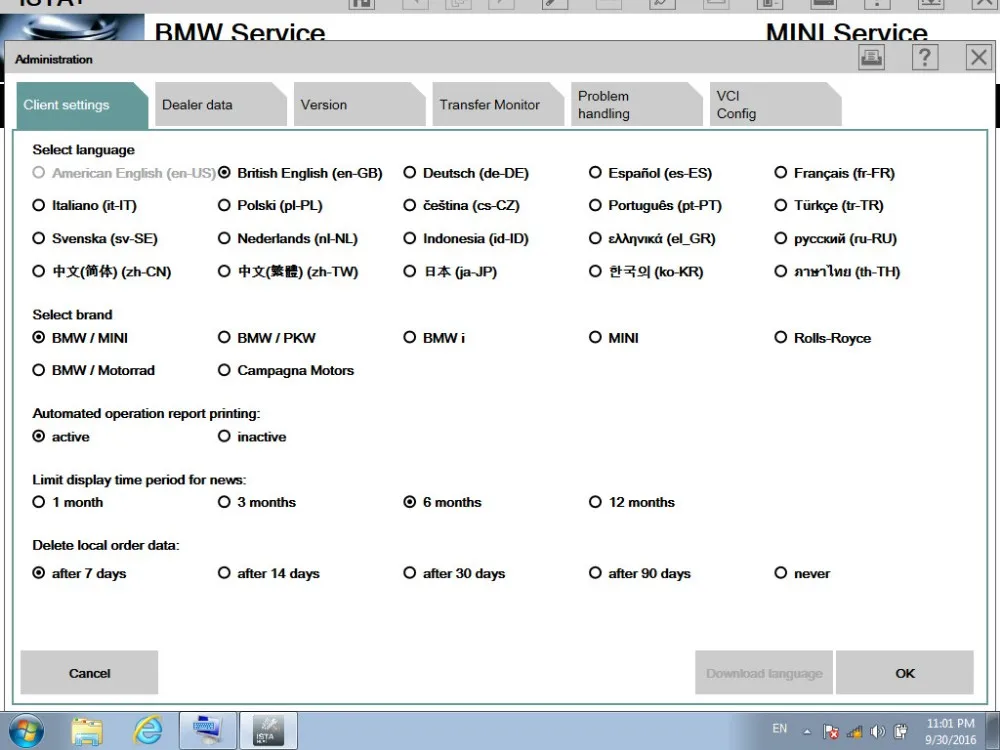Select Traditional Chinese (zh-TW) language
The image size is (1000, 750).
(288, 272)
